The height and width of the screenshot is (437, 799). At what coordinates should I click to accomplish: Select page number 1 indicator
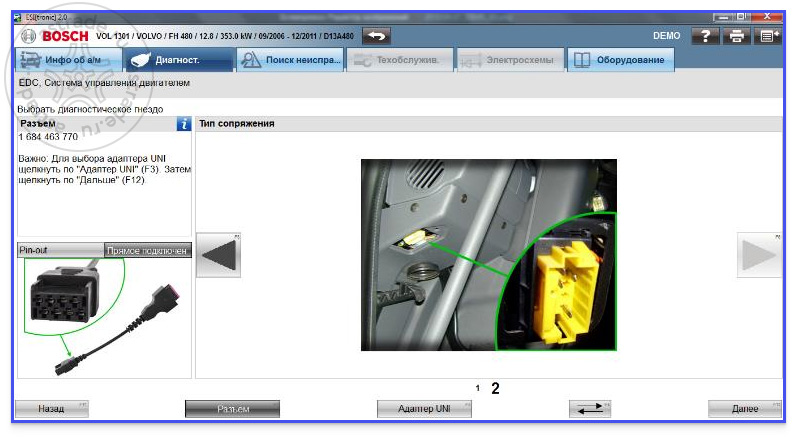click(x=477, y=388)
